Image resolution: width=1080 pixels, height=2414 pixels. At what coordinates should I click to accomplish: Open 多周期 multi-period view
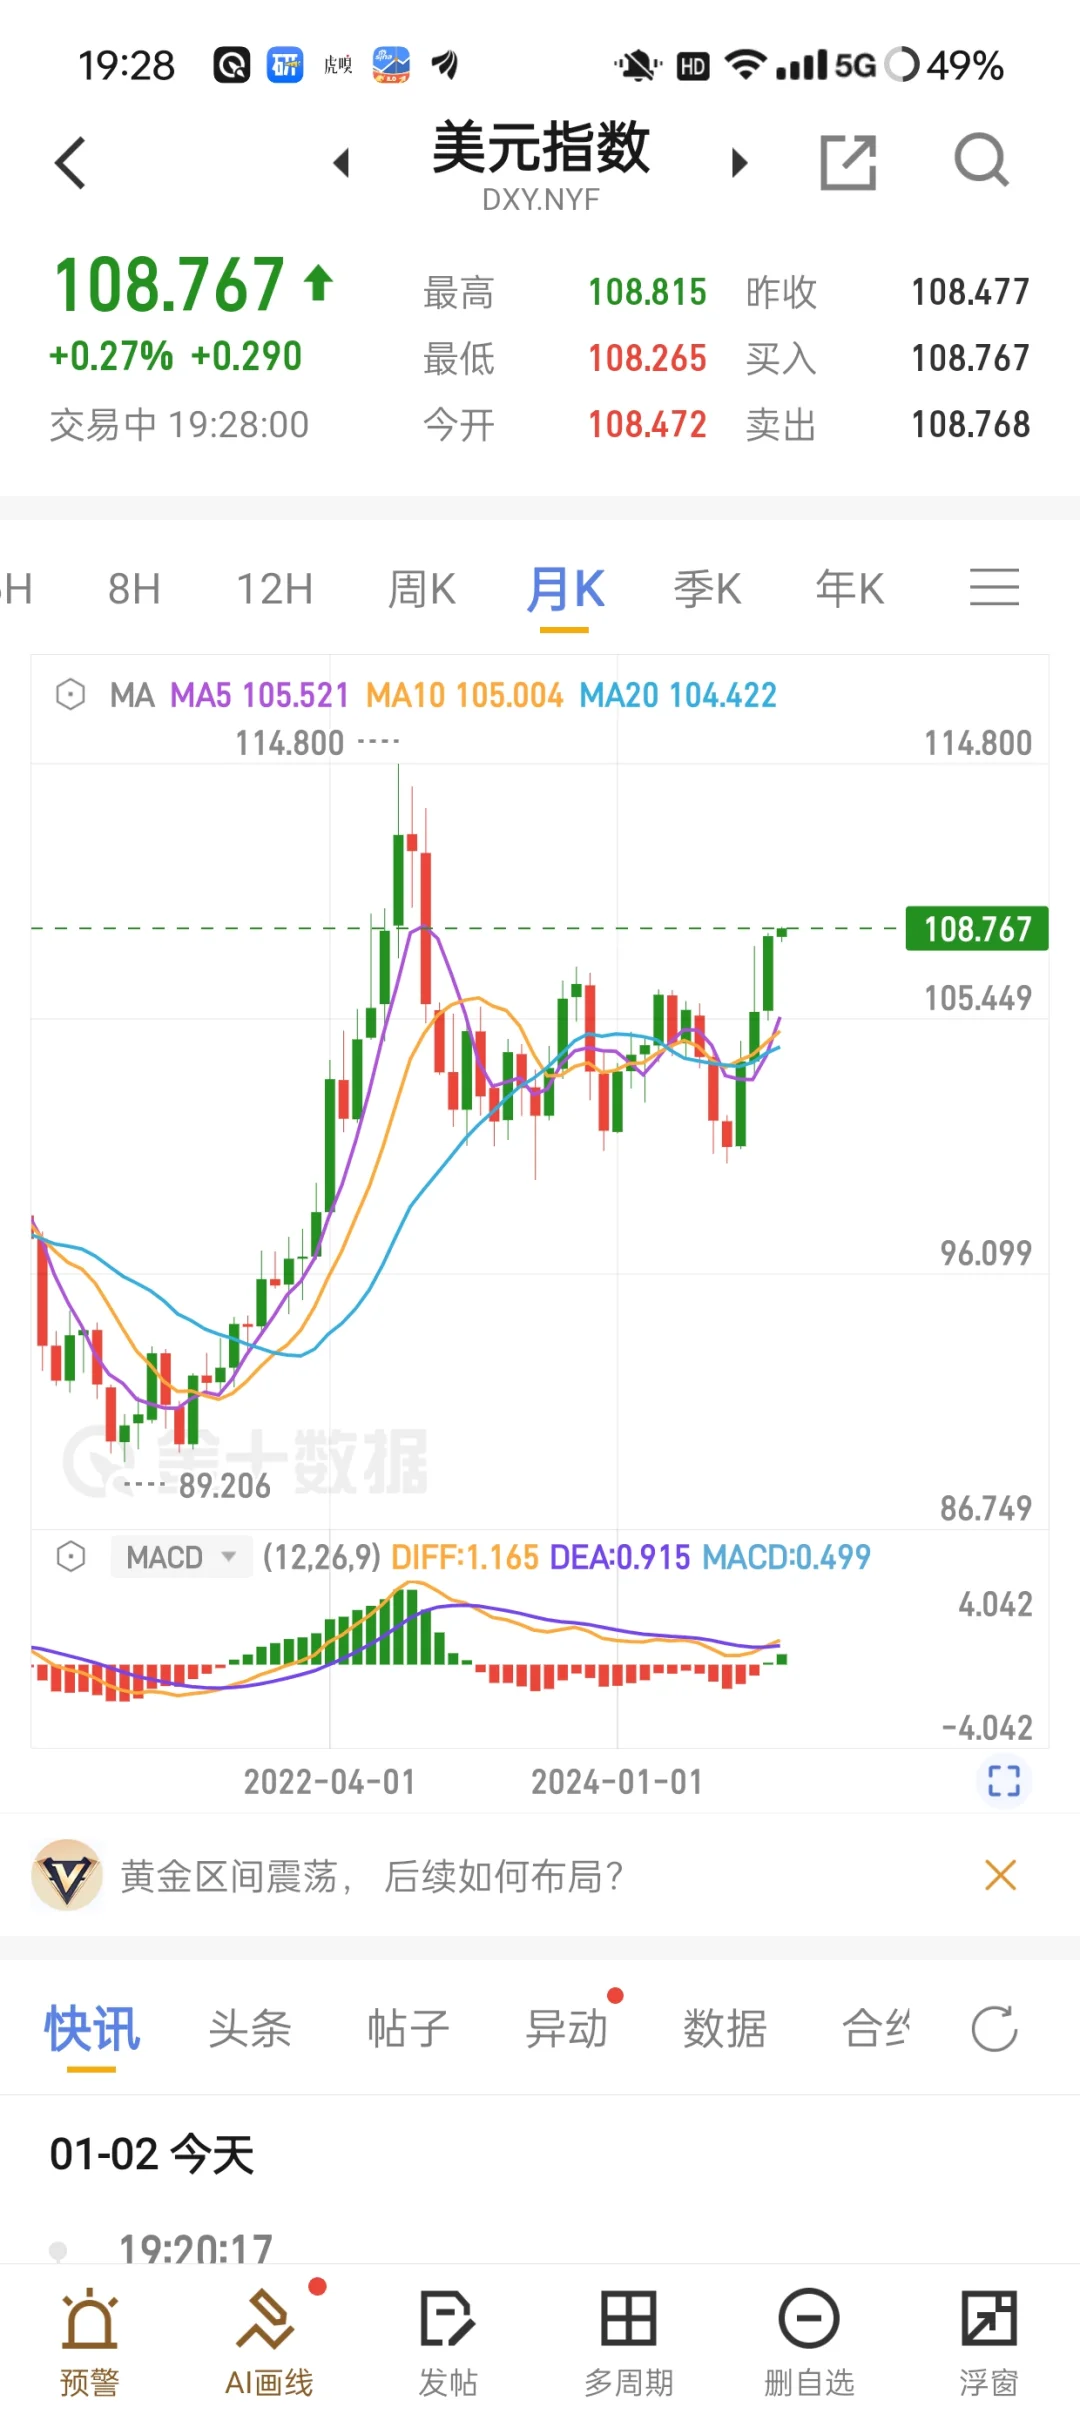coord(628,2342)
